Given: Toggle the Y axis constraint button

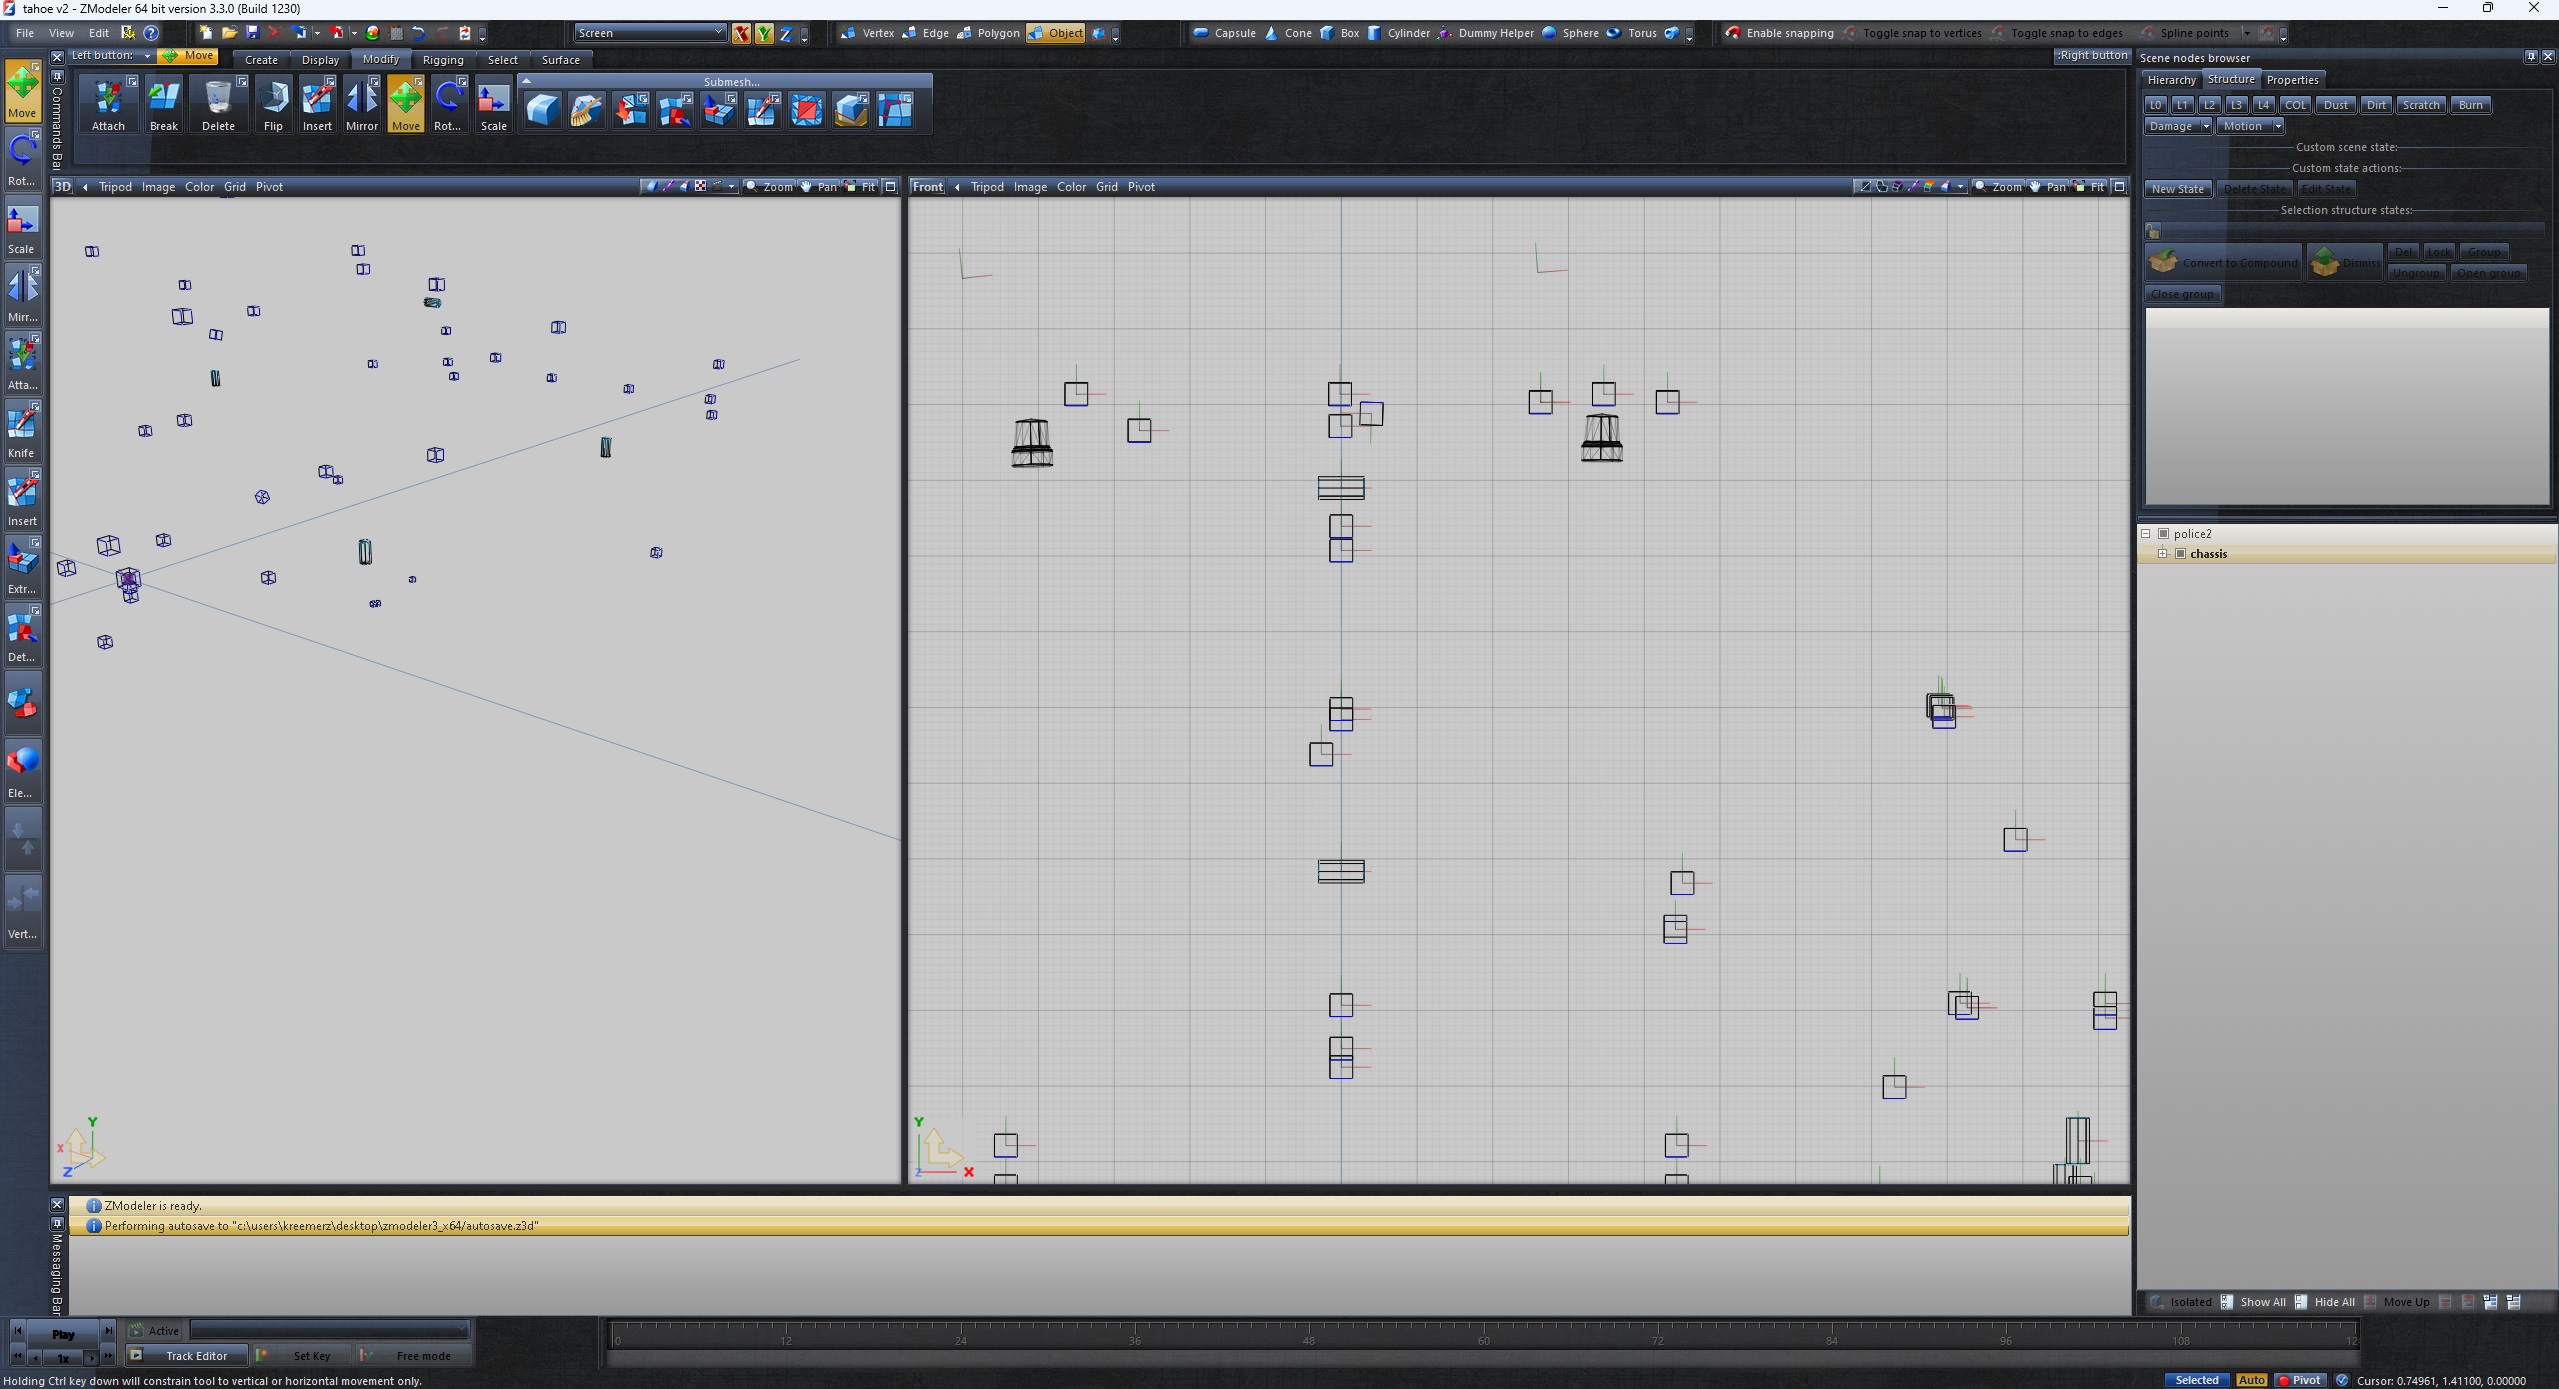Looking at the screenshot, I should coord(764,34).
